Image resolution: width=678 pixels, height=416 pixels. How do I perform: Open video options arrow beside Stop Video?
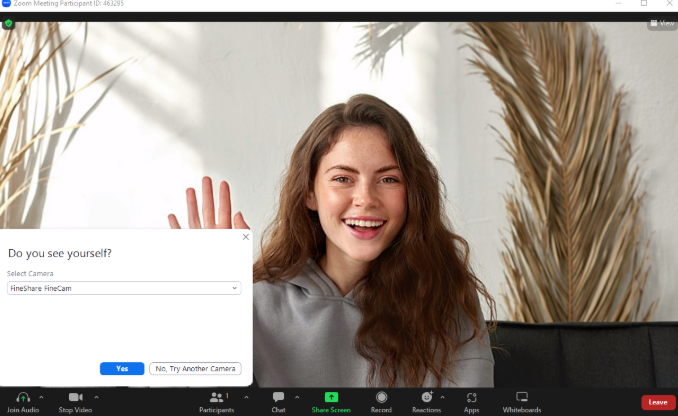pyautogui.click(x=96, y=397)
